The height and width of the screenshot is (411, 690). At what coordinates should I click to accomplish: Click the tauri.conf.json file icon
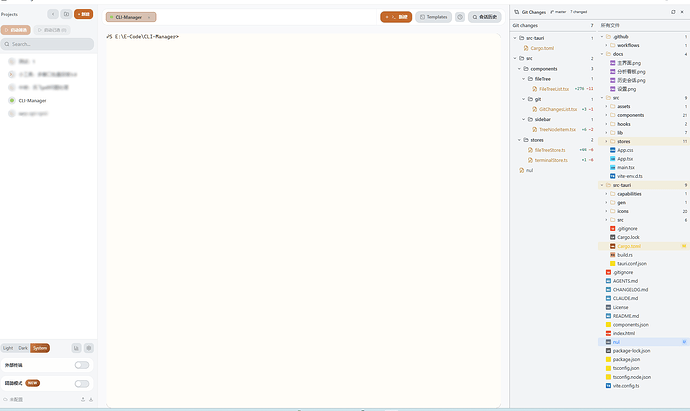pos(613,264)
